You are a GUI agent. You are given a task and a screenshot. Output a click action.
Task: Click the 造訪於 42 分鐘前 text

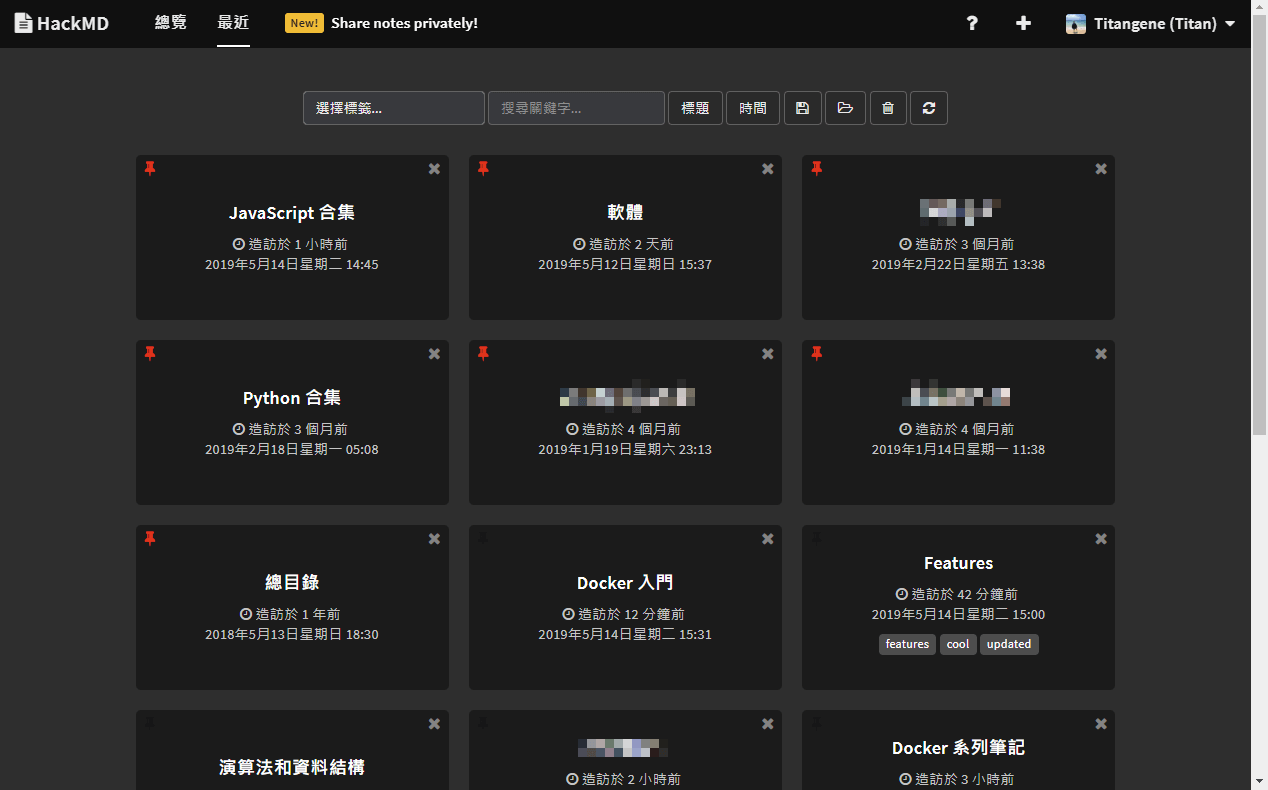click(x=964, y=594)
